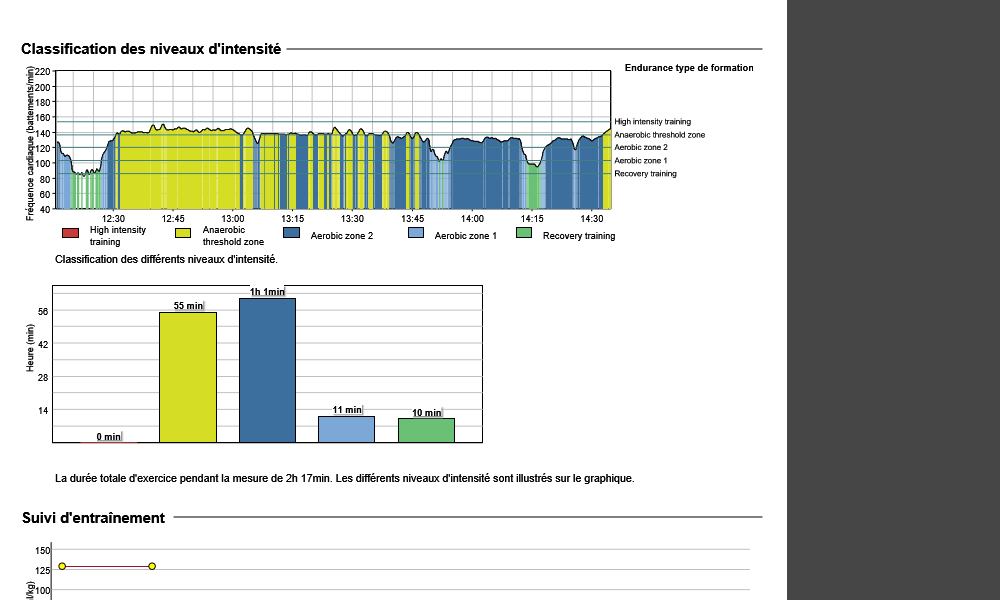The image size is (1000, 600).
Task: Click the Anaerobic threshold zone line label at right
Action: (x=659, y=135)
